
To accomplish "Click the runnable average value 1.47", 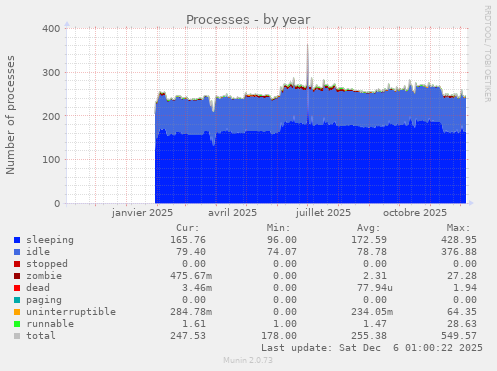I will point(375,324).
